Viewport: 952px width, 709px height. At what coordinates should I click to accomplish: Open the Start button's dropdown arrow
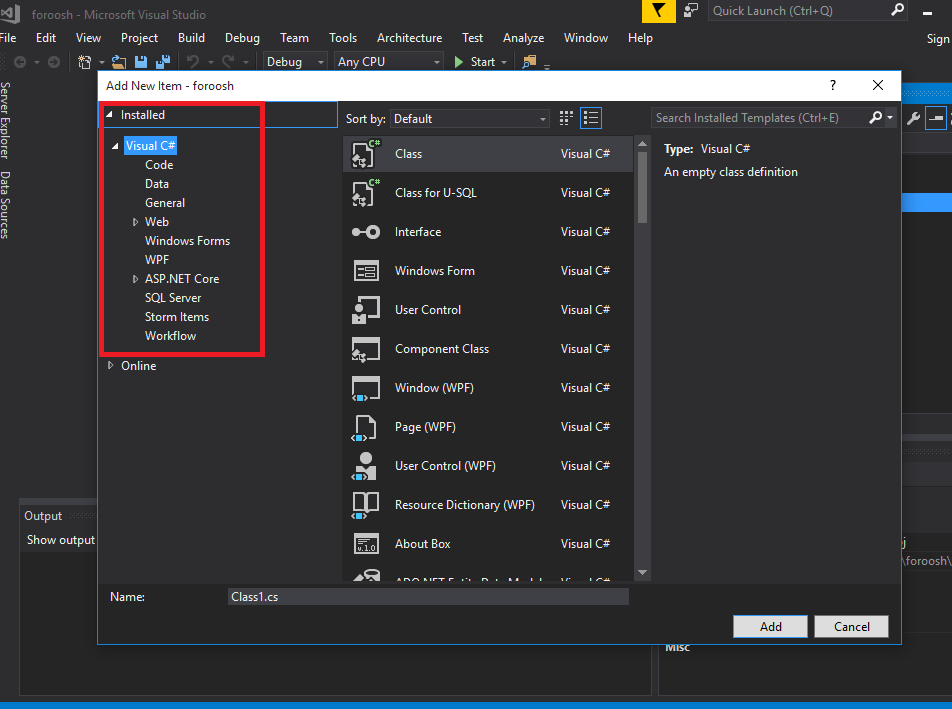click(504, 63)
